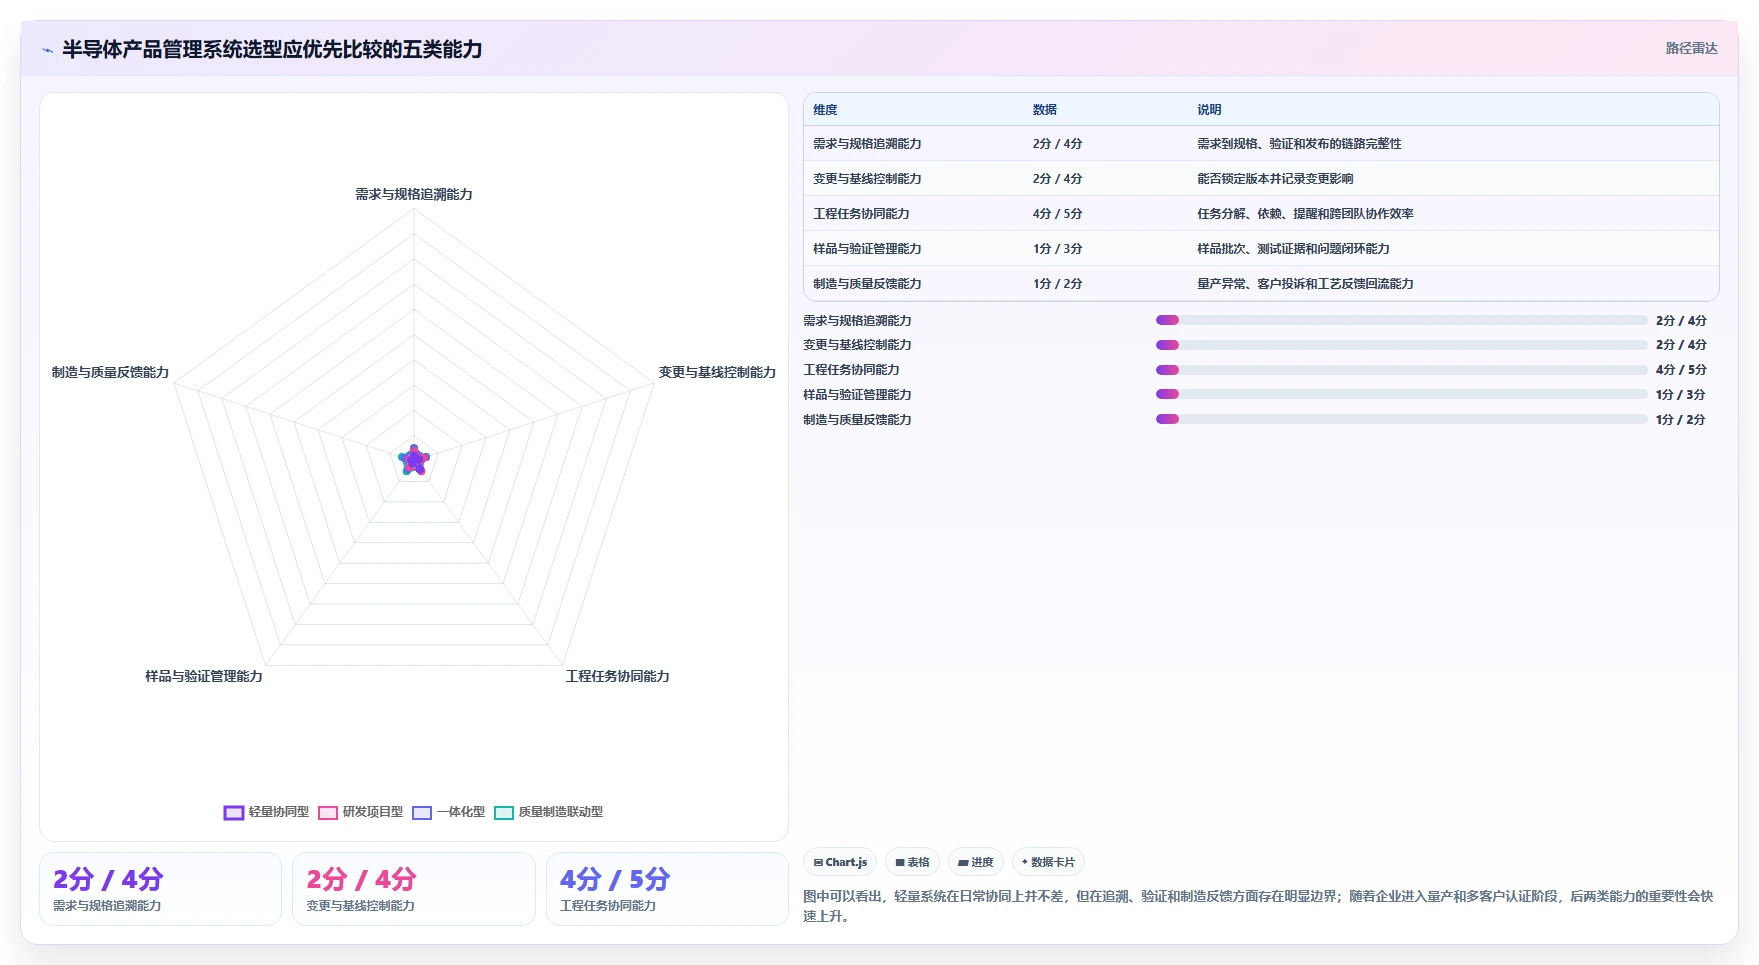Select table cell 样品与验证管理能力
This screenshot has width=1759, height=965.
pos(867,249)
